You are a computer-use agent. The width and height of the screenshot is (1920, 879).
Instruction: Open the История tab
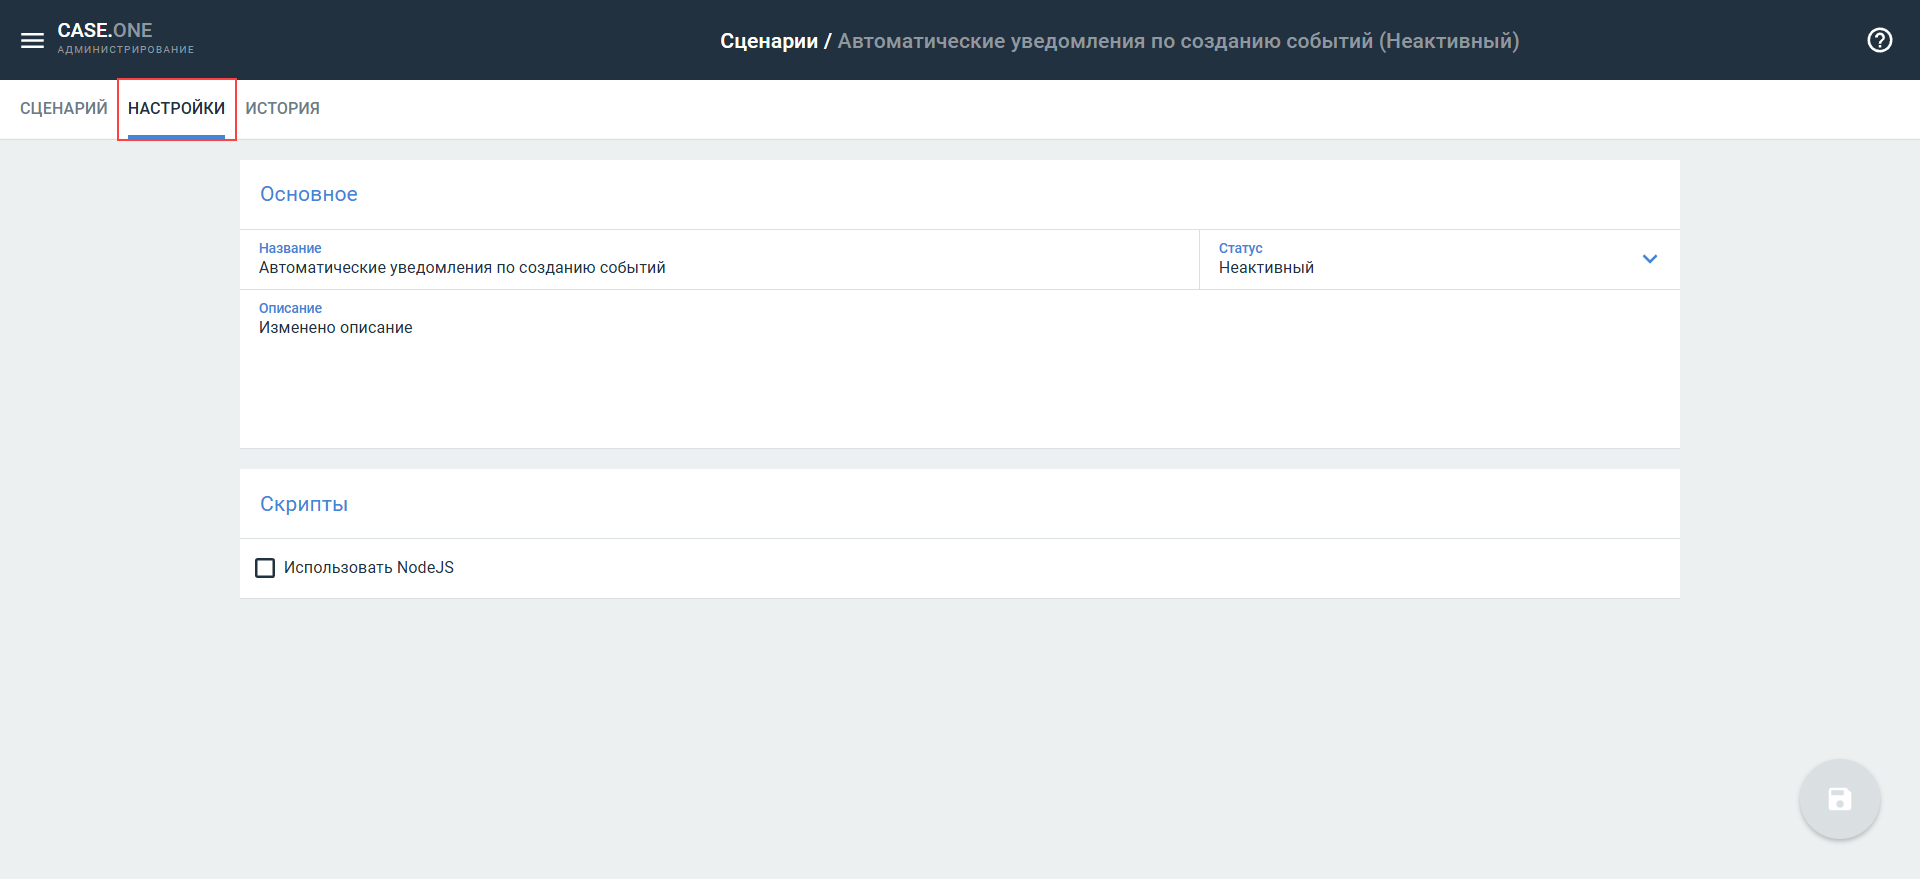[x=282, y=108]
